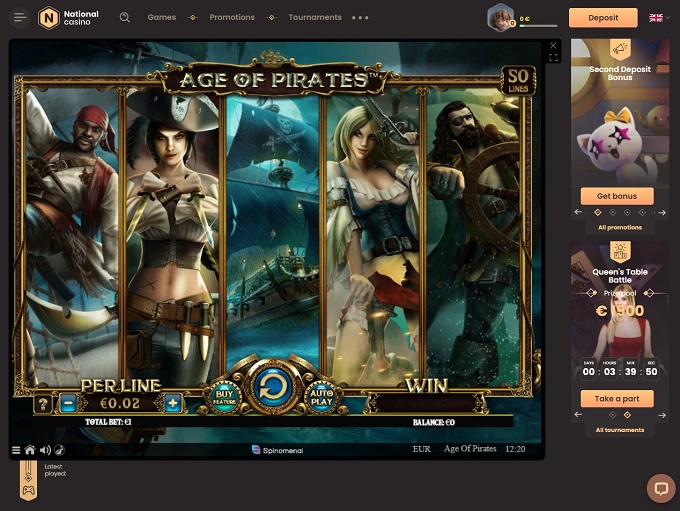The width and height of the screenshot is (680, 511).
Task: Open the user avatar profile
Action: (500, 17)
